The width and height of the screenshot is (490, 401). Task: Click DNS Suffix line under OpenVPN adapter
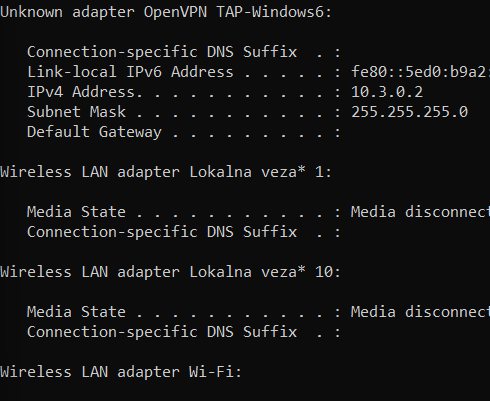(x=184, y=52)
